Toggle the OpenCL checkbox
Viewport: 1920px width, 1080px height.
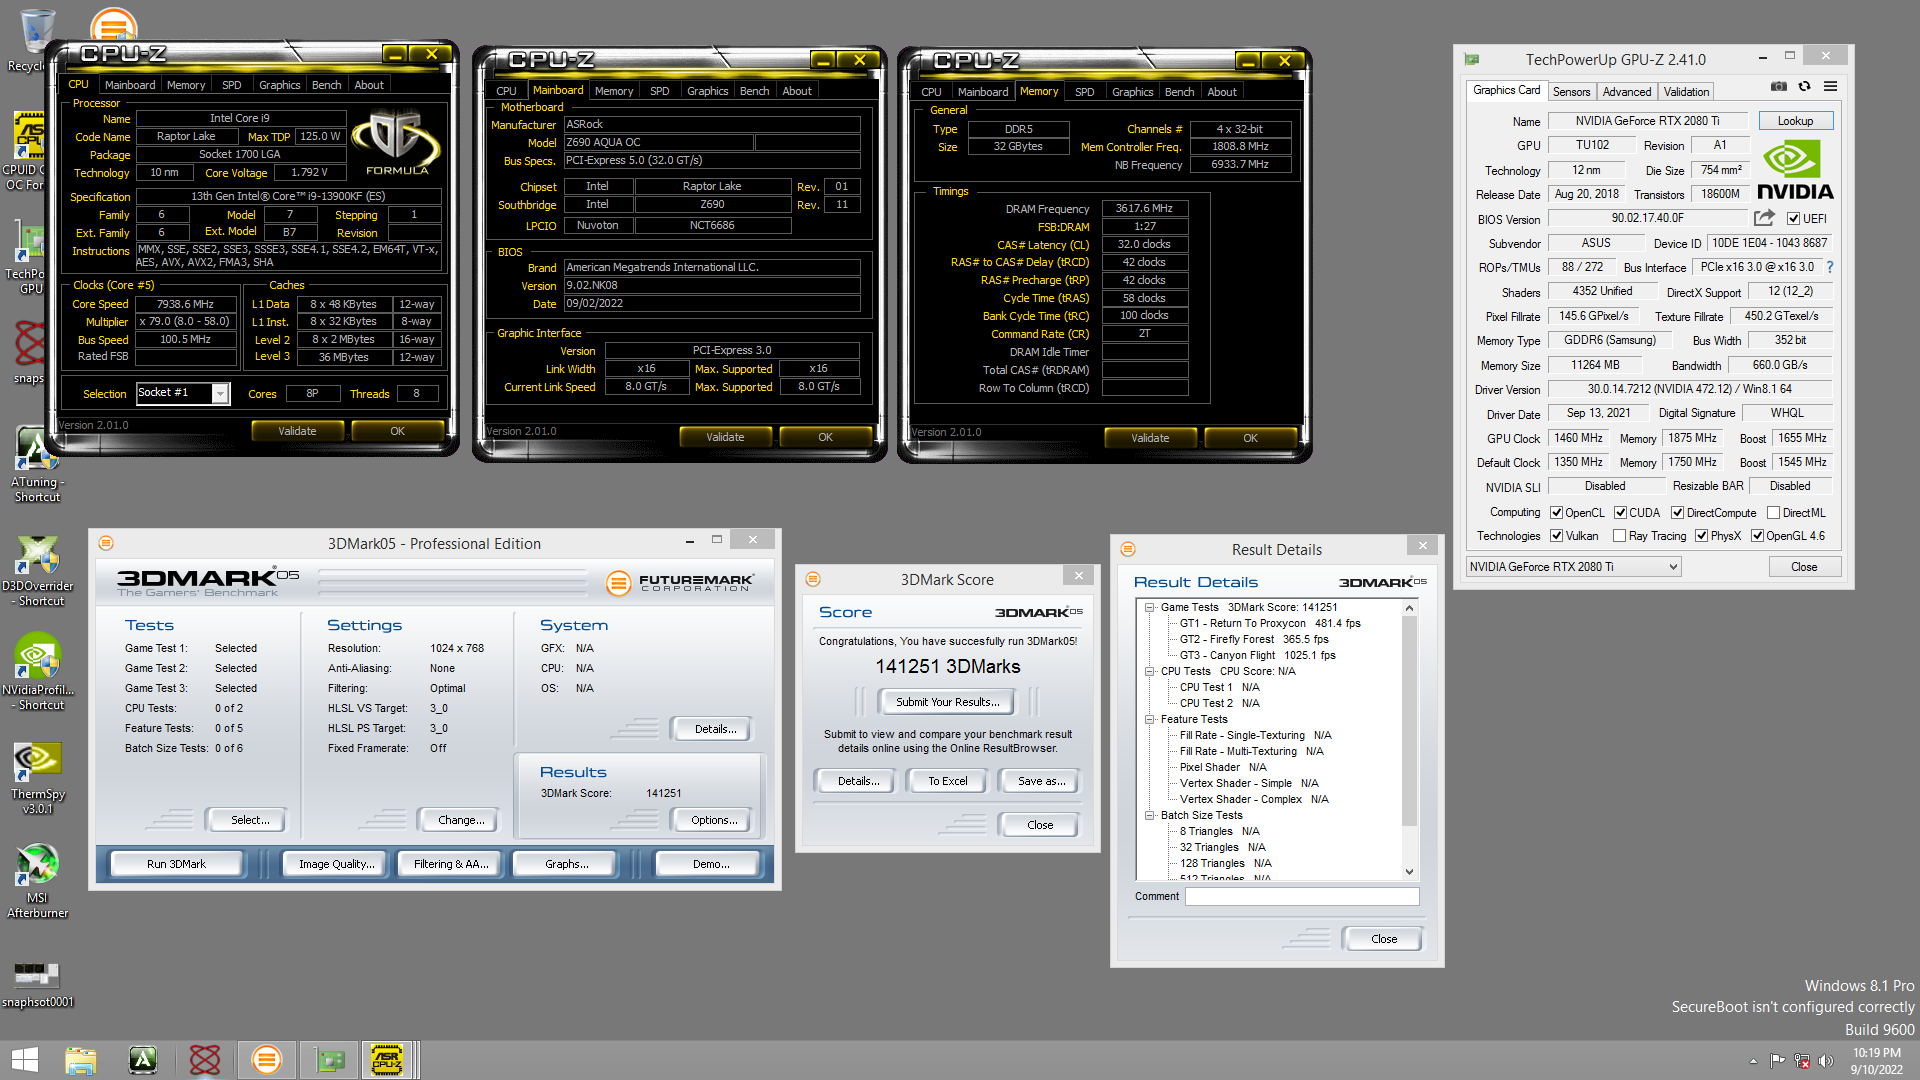[x=1556, y=513]
